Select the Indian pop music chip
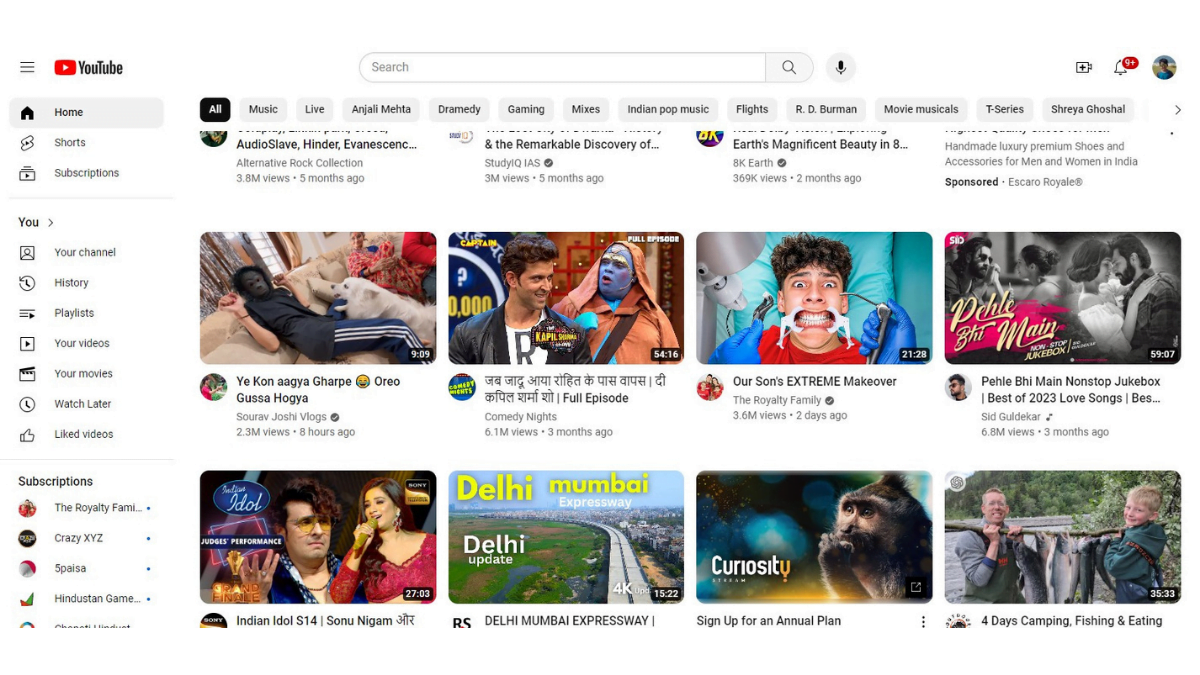 [x=668, y=110]
